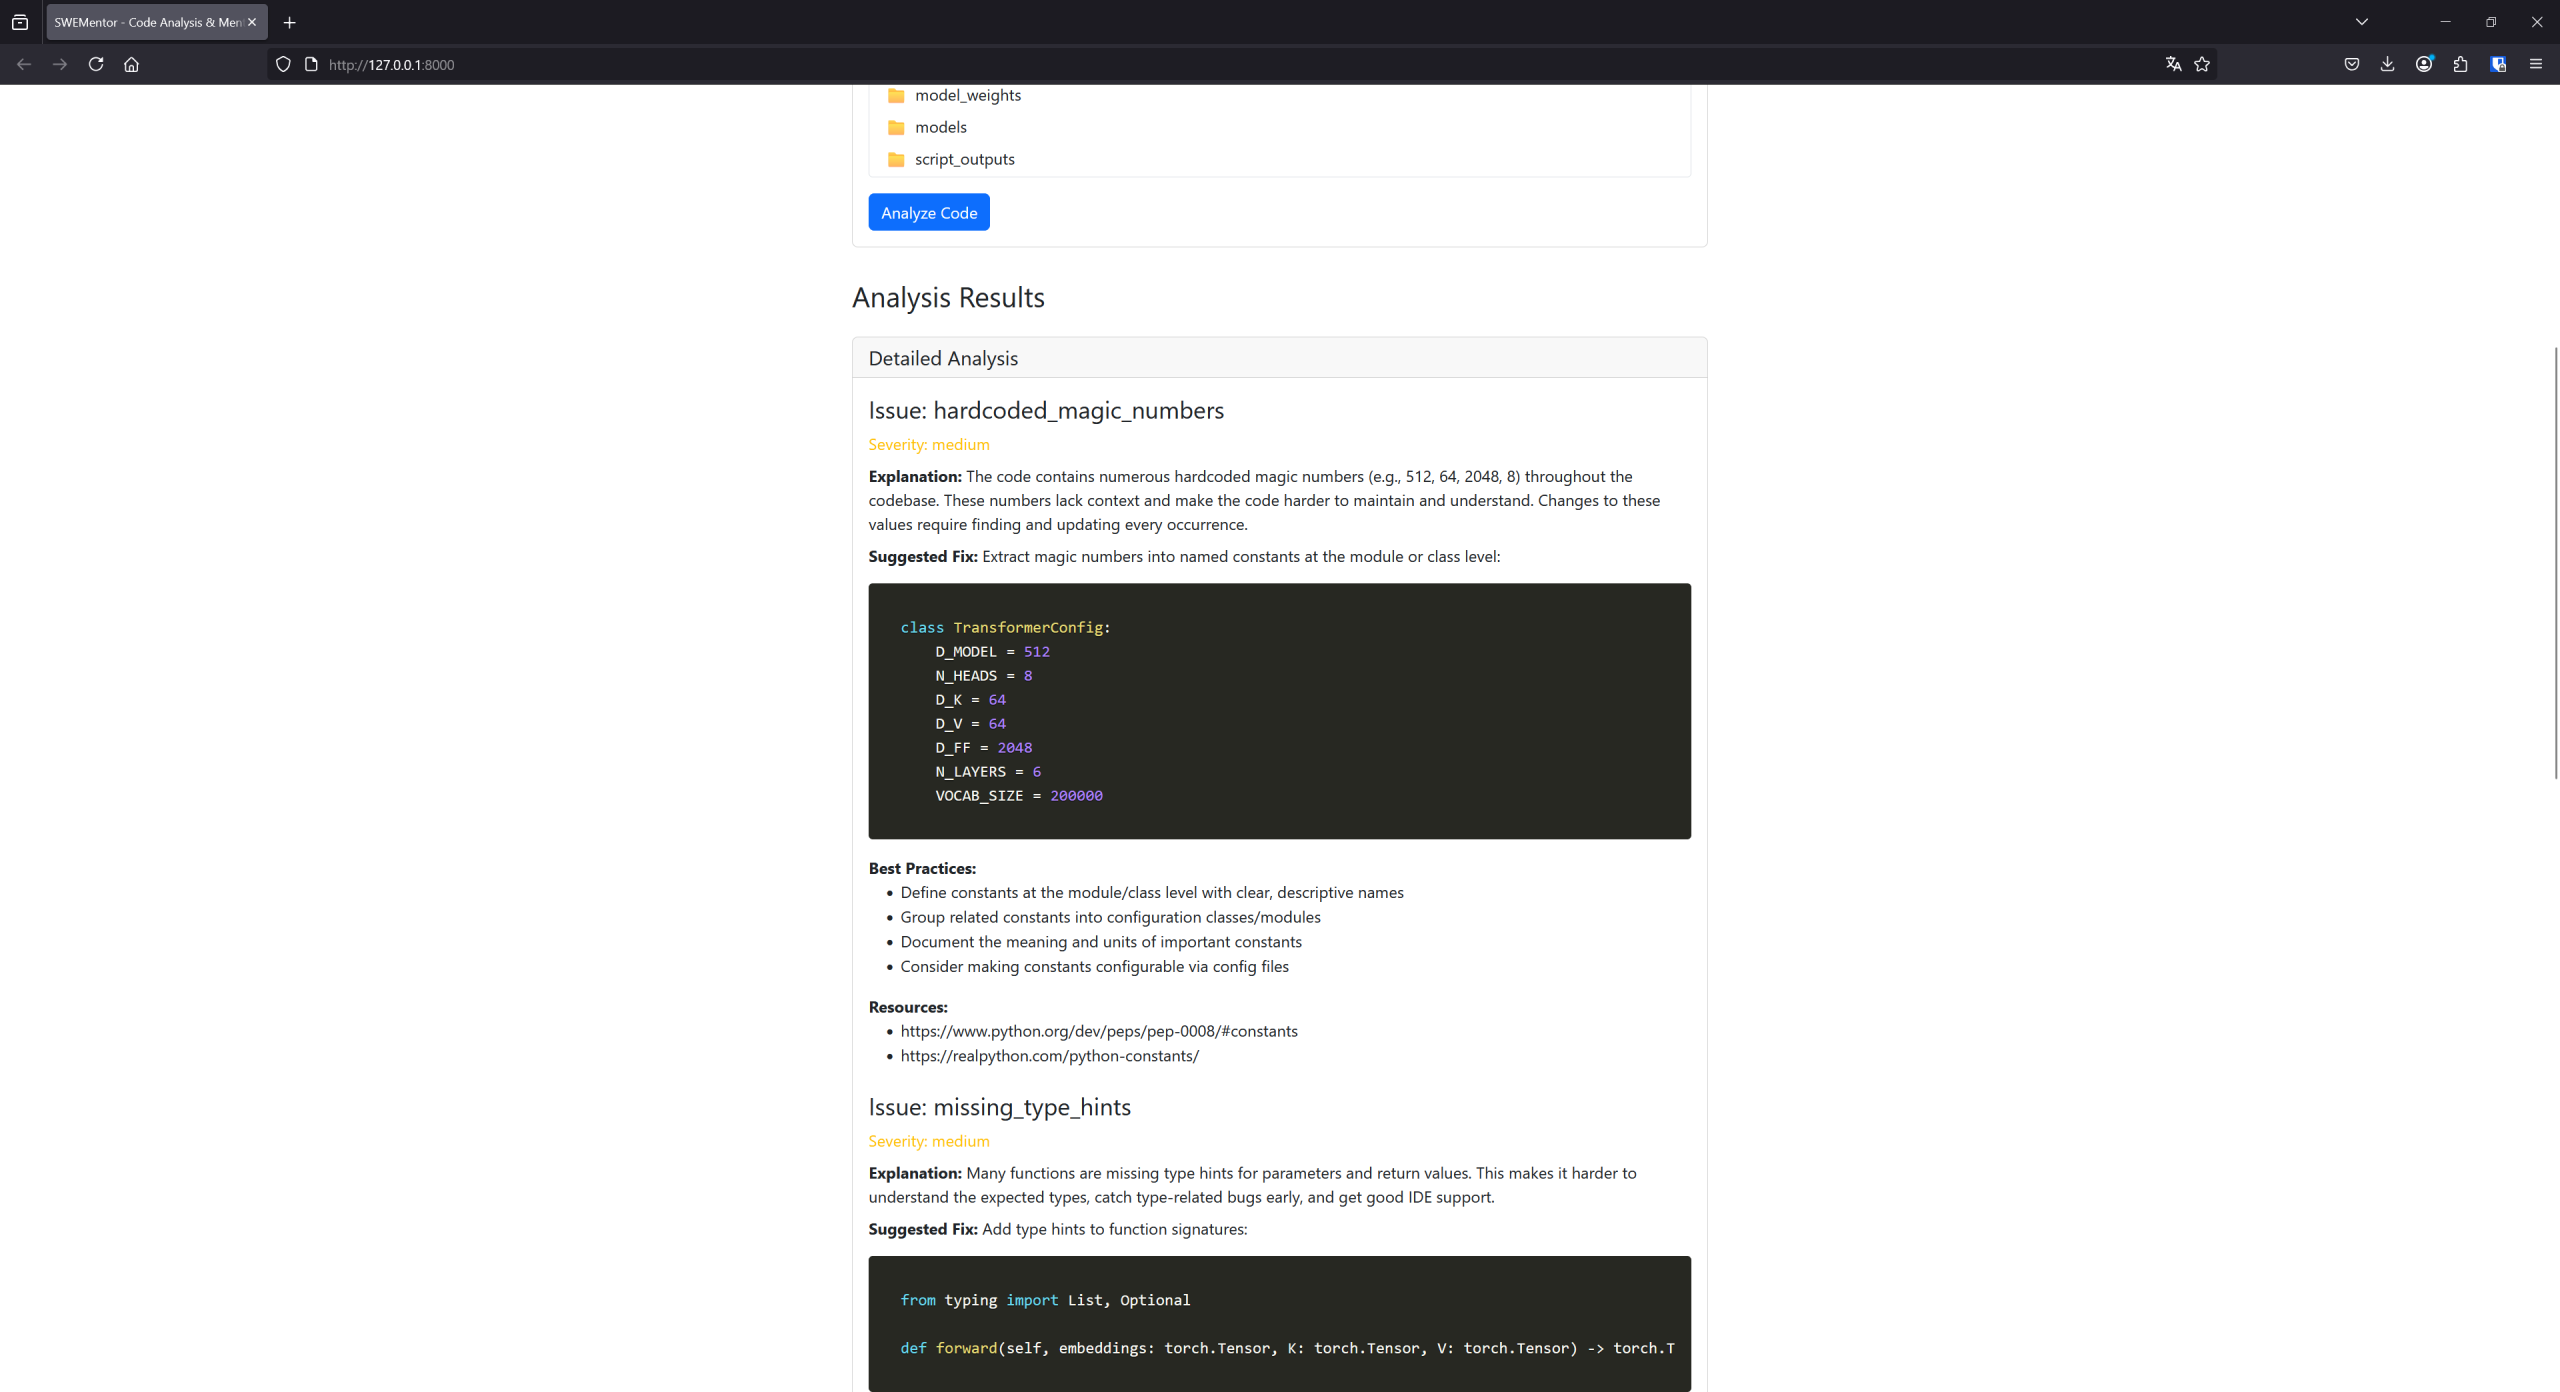
Task: Go to the browser home page
Action: [x=131, y=64]
